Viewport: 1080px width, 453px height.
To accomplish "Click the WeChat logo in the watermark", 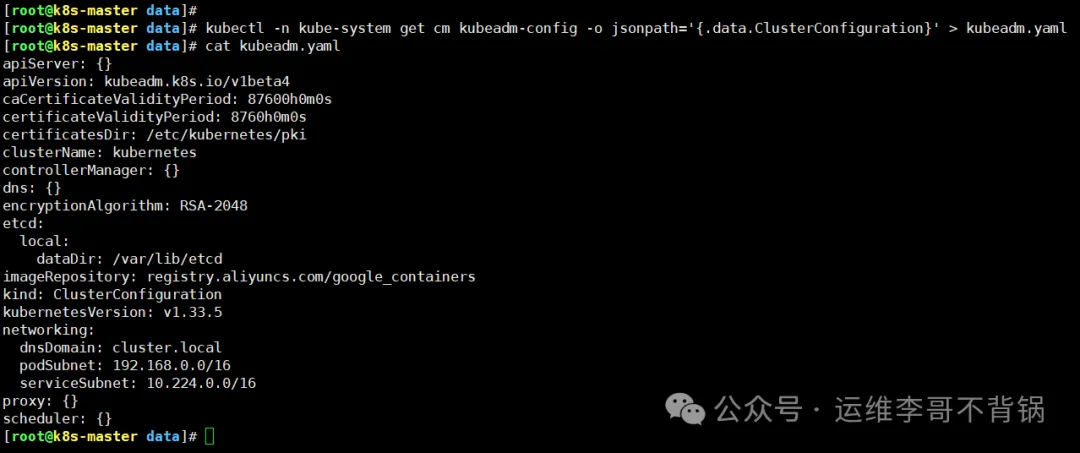I will tap(685, 409).
